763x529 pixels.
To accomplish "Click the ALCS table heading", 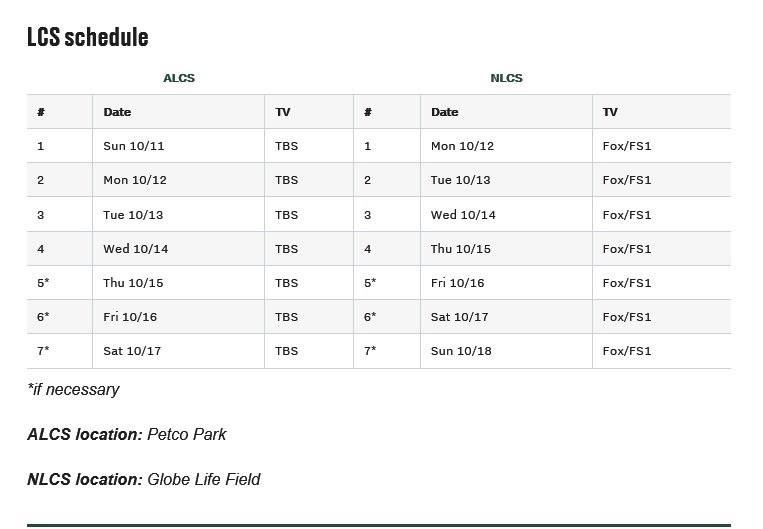I will point(179,78).
